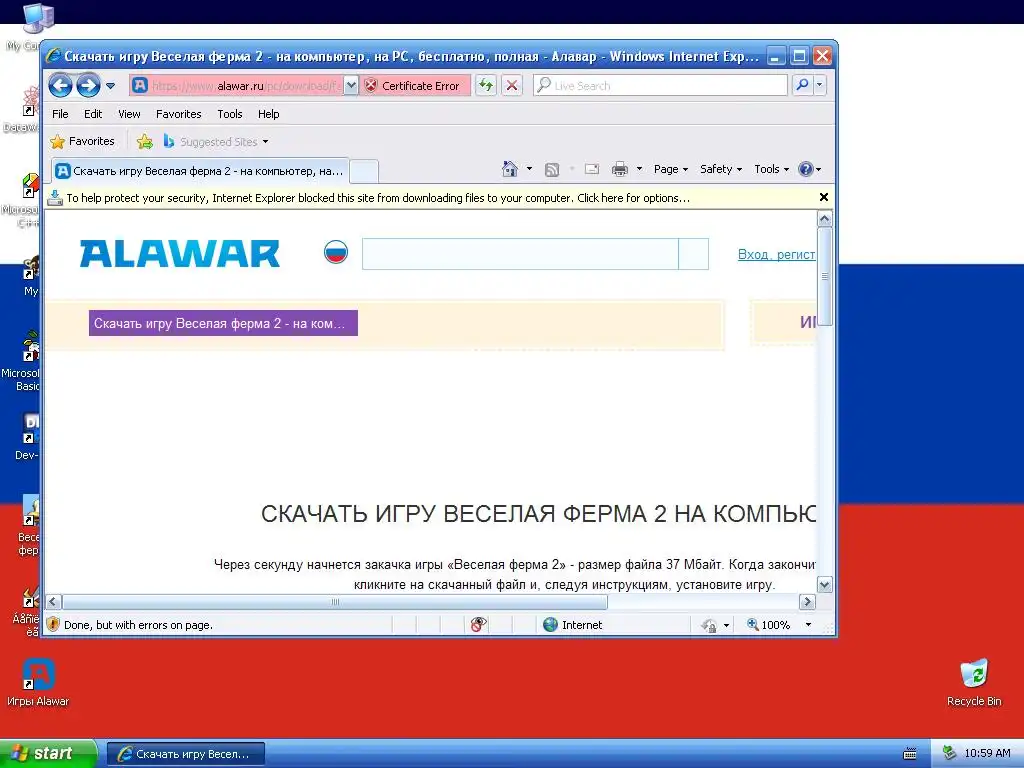Open the Page command menu

click(671, 169)
